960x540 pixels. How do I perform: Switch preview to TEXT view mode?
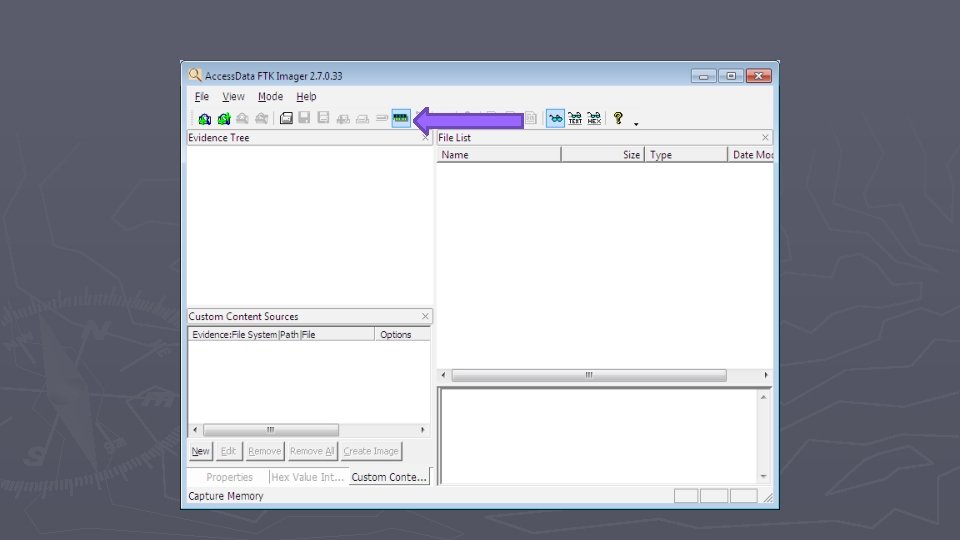(575, 118)
